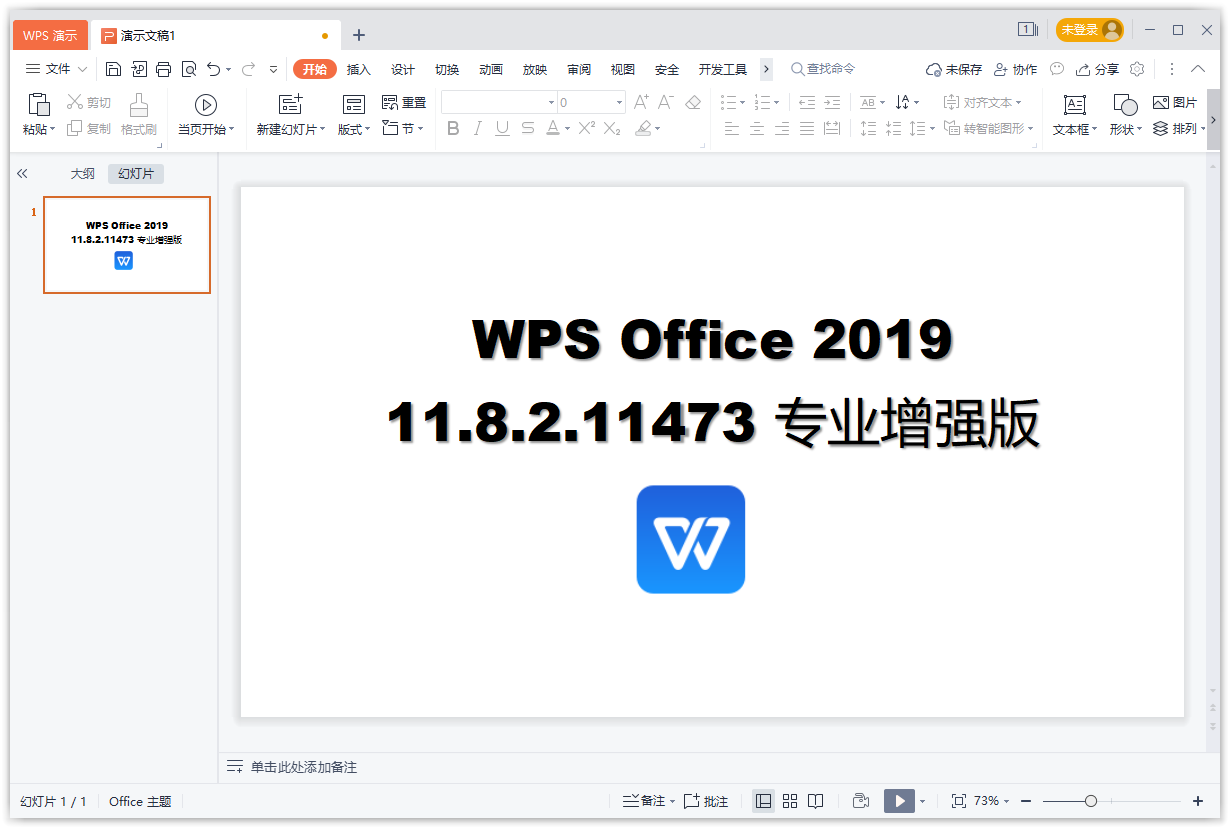The image size is (1230, 828).
Task: Click the Save icon in quick access toolbar
Action: coord(113,69)
